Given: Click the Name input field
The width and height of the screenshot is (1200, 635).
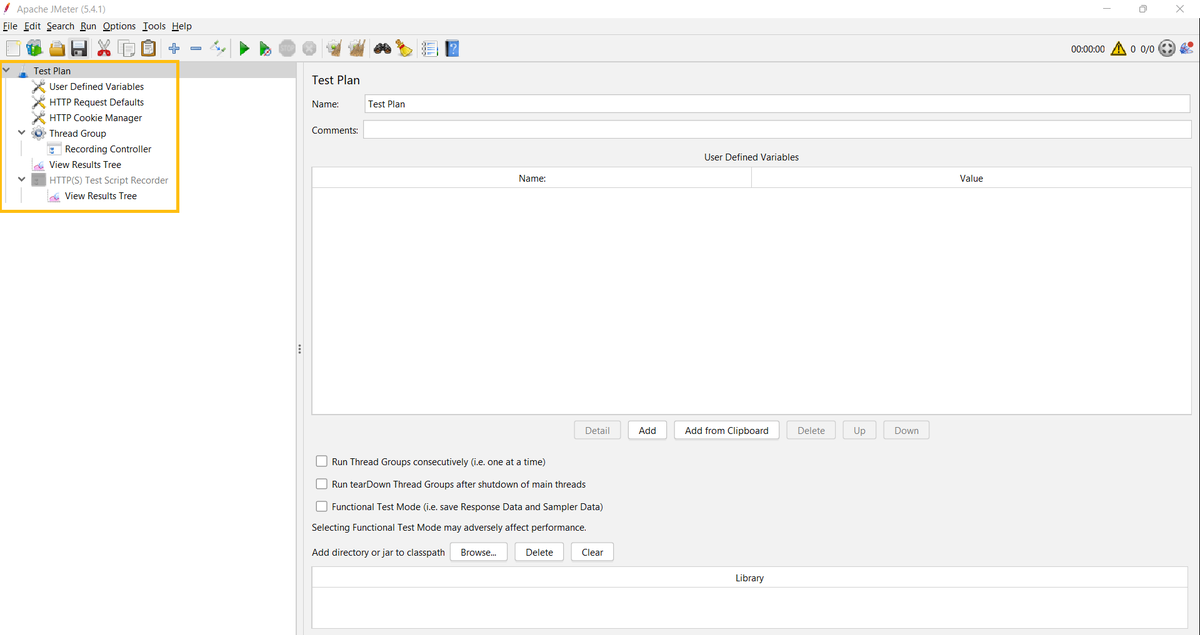Looking at the screenshot, I should point(777,104).
